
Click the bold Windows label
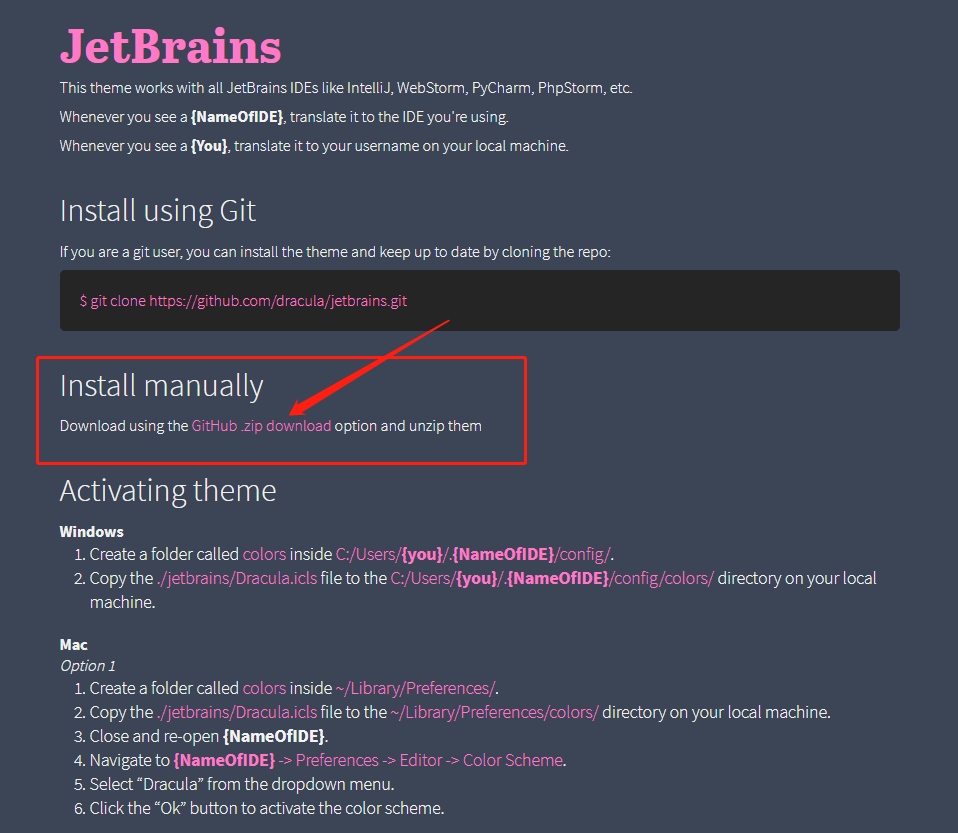pyautogui.click(x=92, y=532)
